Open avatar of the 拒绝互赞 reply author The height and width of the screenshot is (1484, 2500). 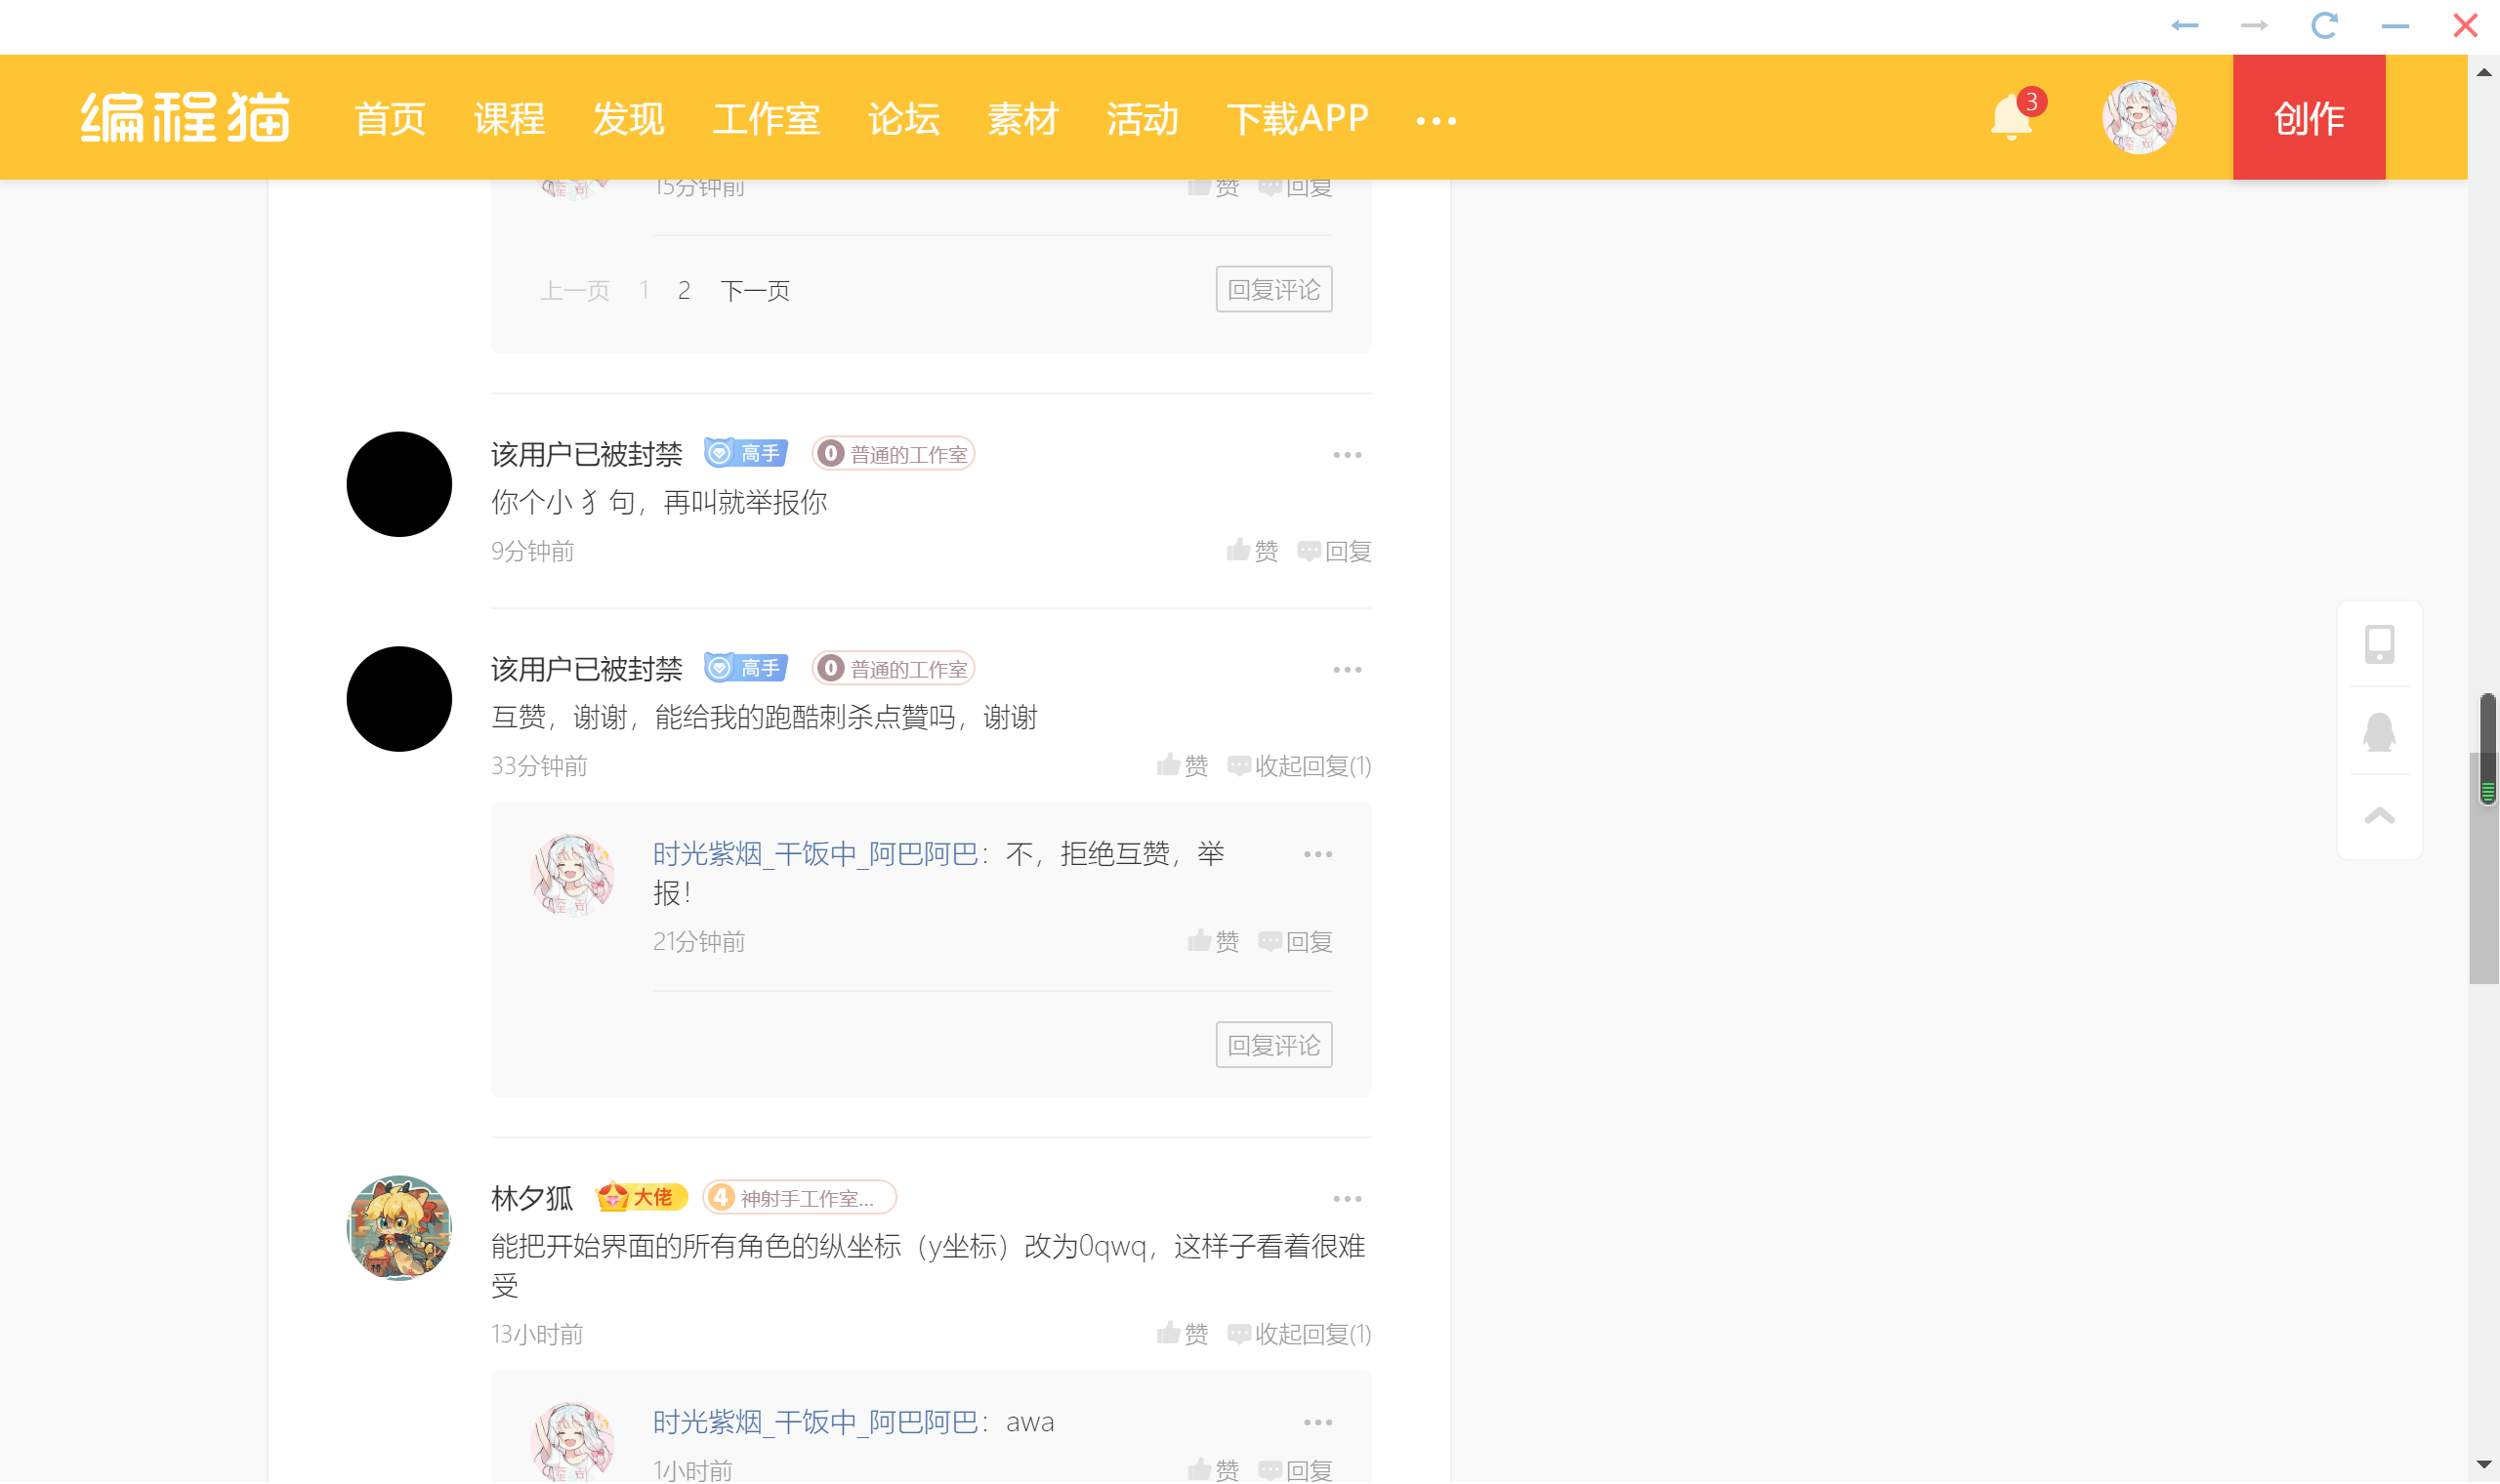[x=572, y=875]
